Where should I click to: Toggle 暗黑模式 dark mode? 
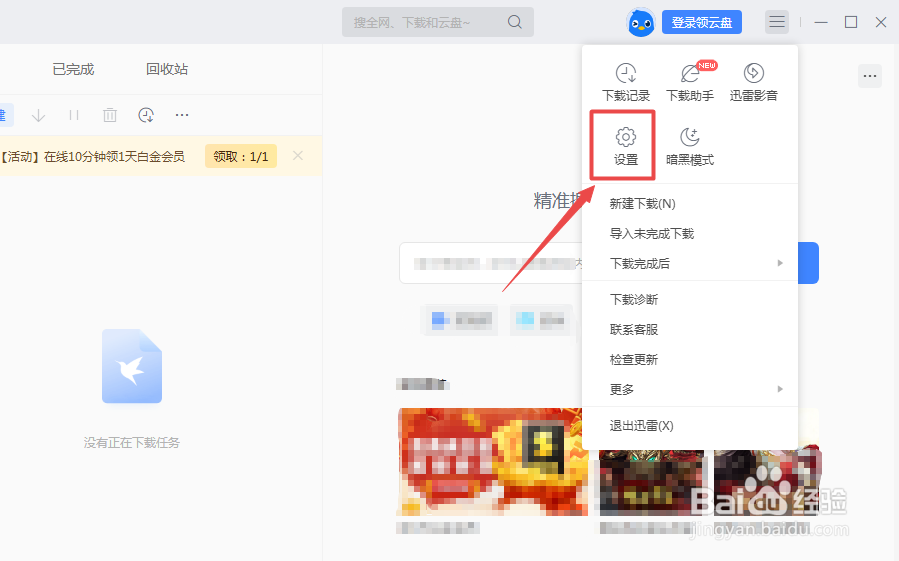point(690,146)
